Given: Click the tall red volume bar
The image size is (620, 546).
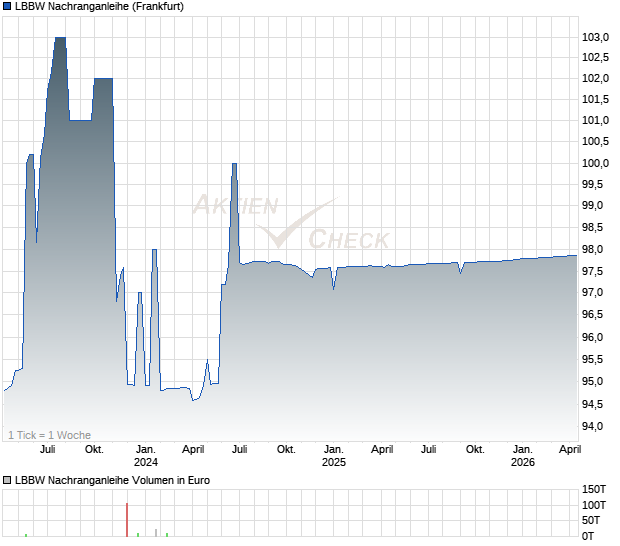Looking at the screenshot, I should point(127,520).
